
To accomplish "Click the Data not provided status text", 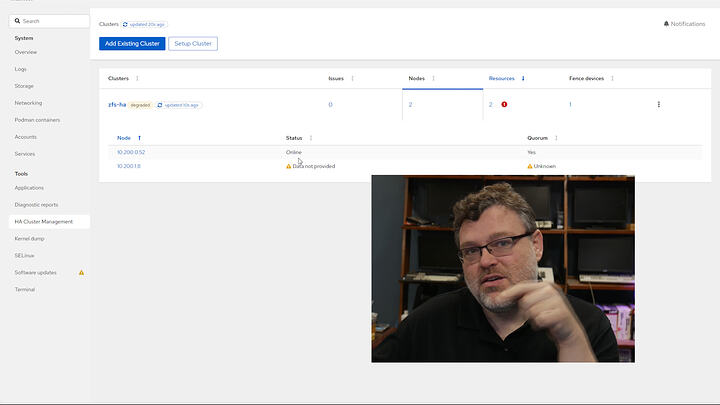I will click(314, 166).
